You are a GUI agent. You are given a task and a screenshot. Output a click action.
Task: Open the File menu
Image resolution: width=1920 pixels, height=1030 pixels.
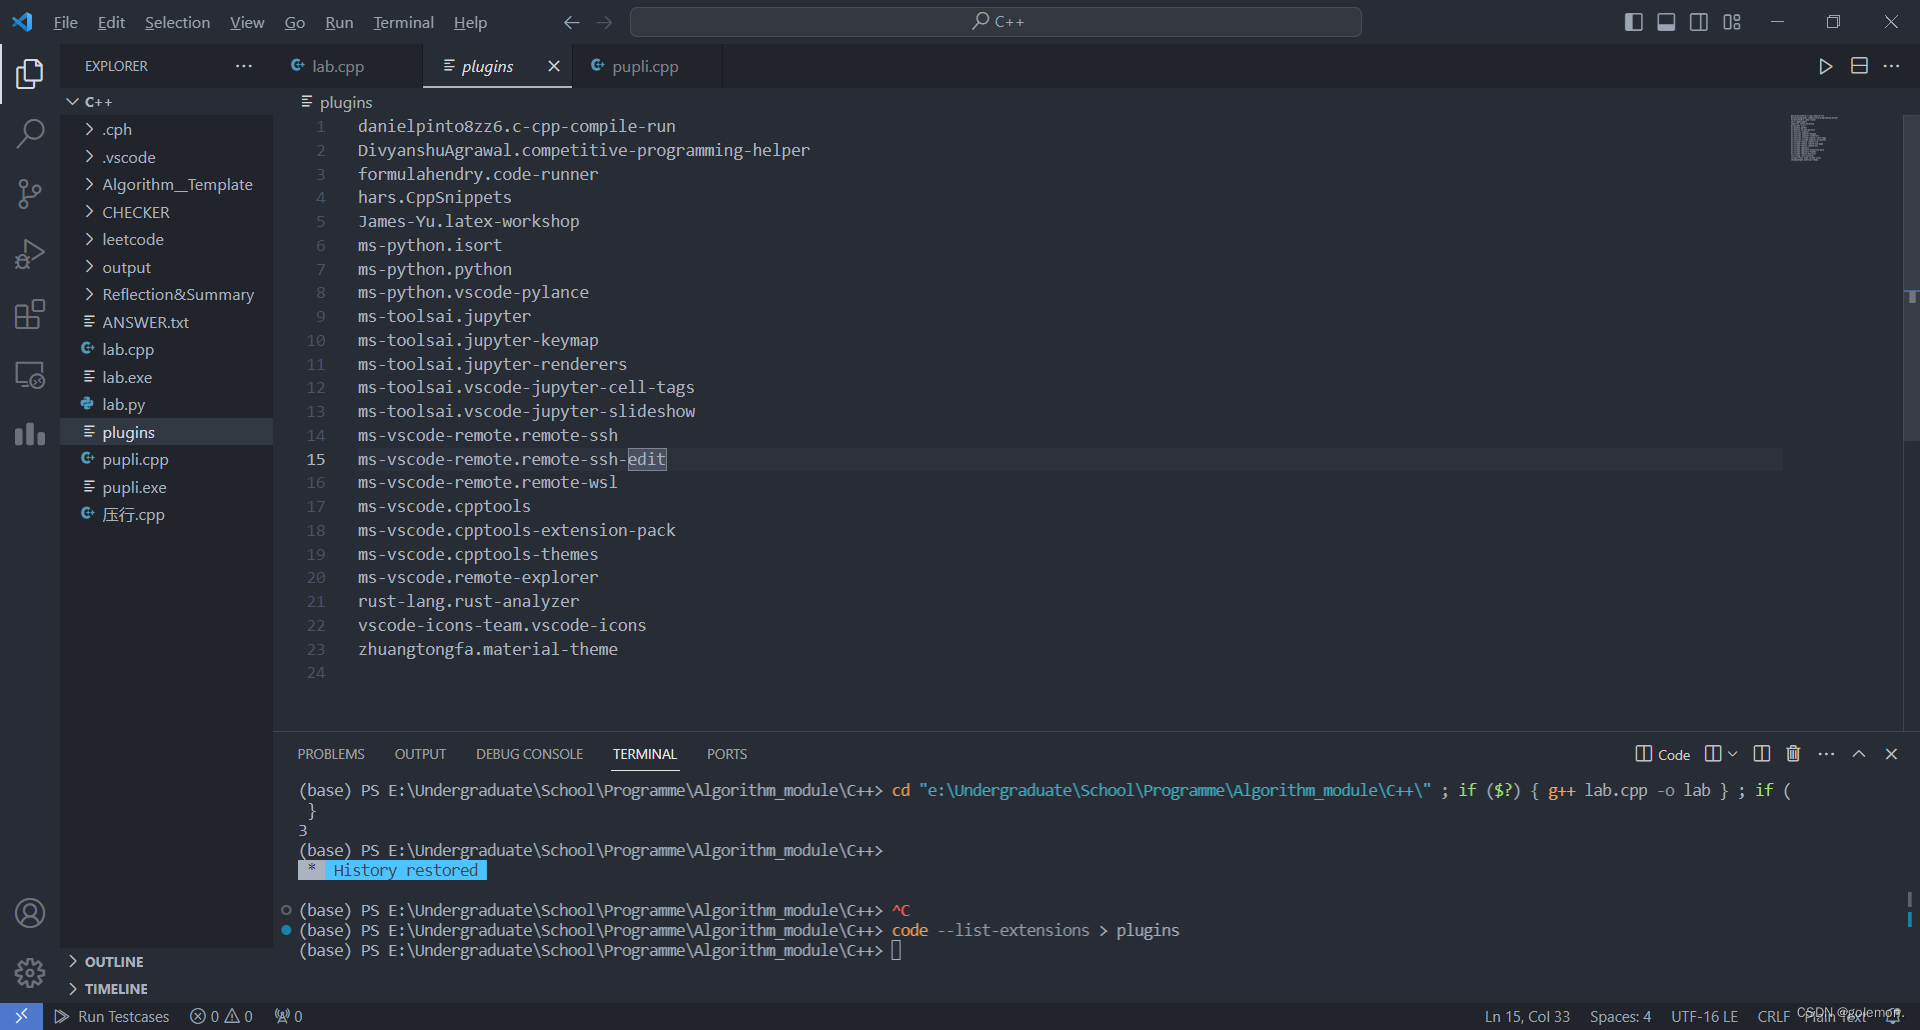tap(65, 22)
